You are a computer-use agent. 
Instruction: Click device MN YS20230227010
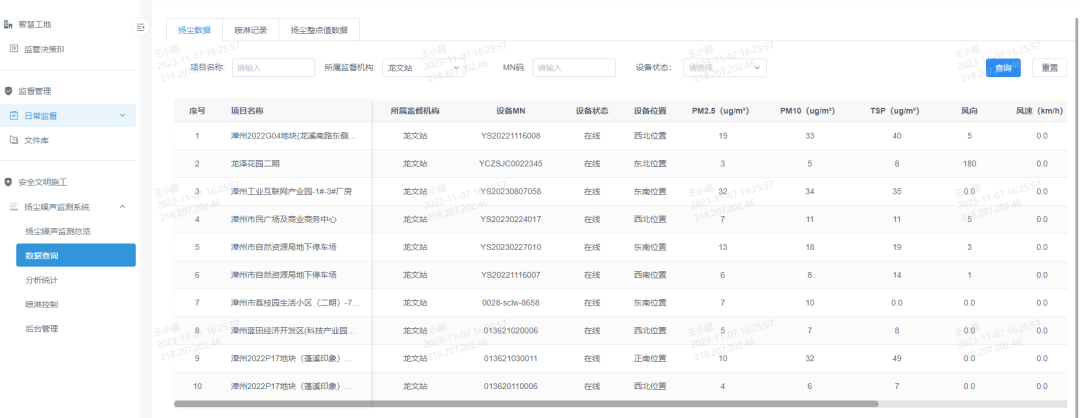510,247
